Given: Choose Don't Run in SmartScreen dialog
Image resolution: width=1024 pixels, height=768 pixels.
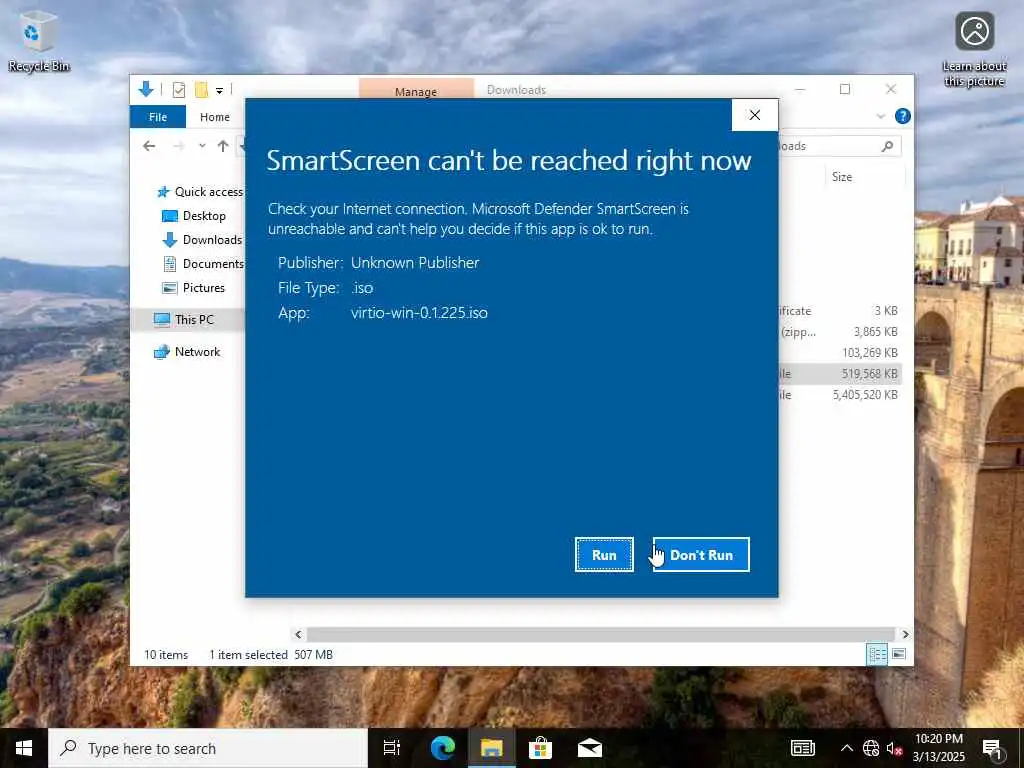Looking at the screenshot, I should [x=701, y=554].
